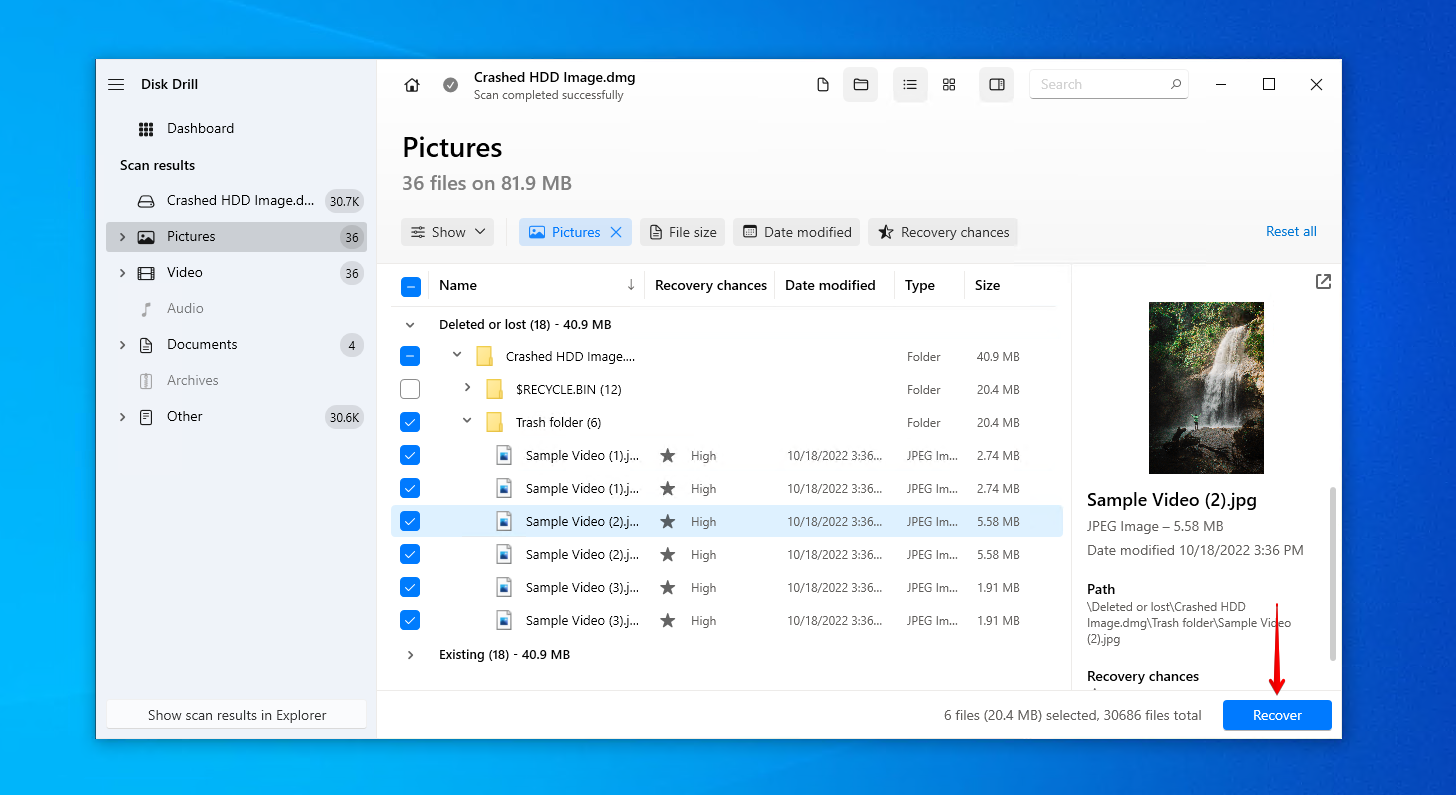Open the hamburger menu next to Disk Drill
Screen dimensions: 1456x795
[116, 84]
